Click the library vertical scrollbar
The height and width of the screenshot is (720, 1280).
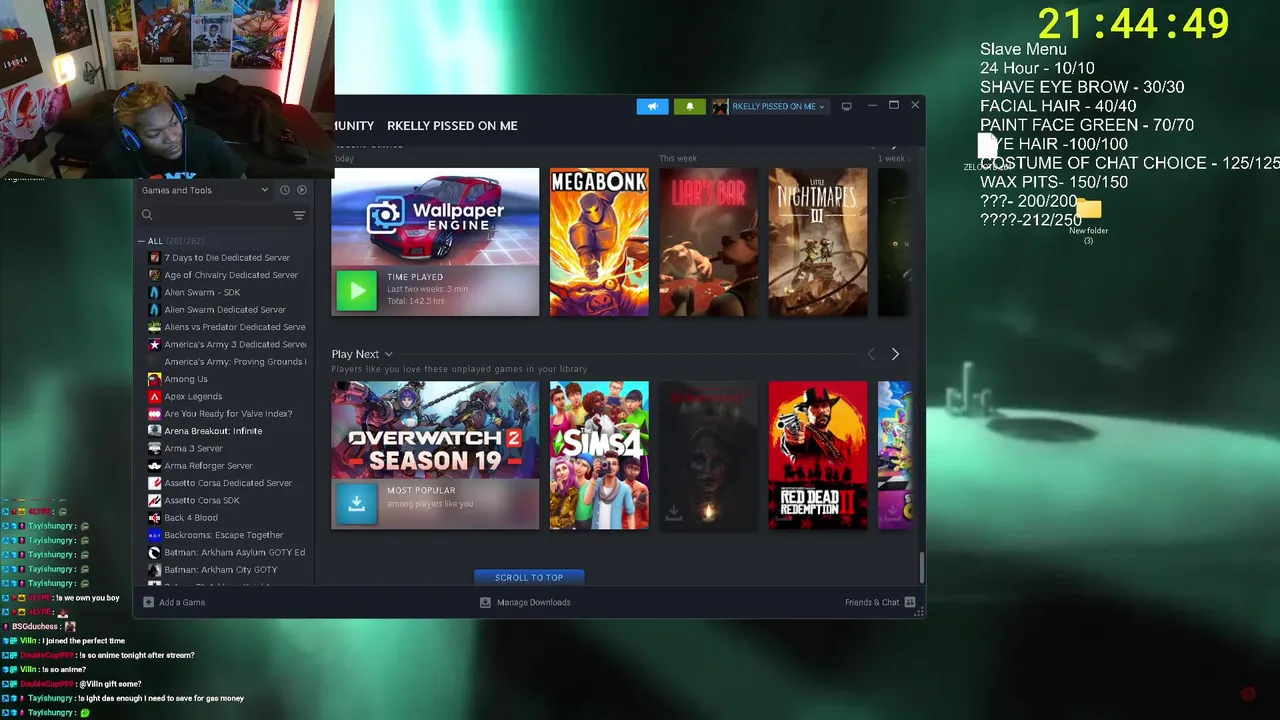coord(921,567)
